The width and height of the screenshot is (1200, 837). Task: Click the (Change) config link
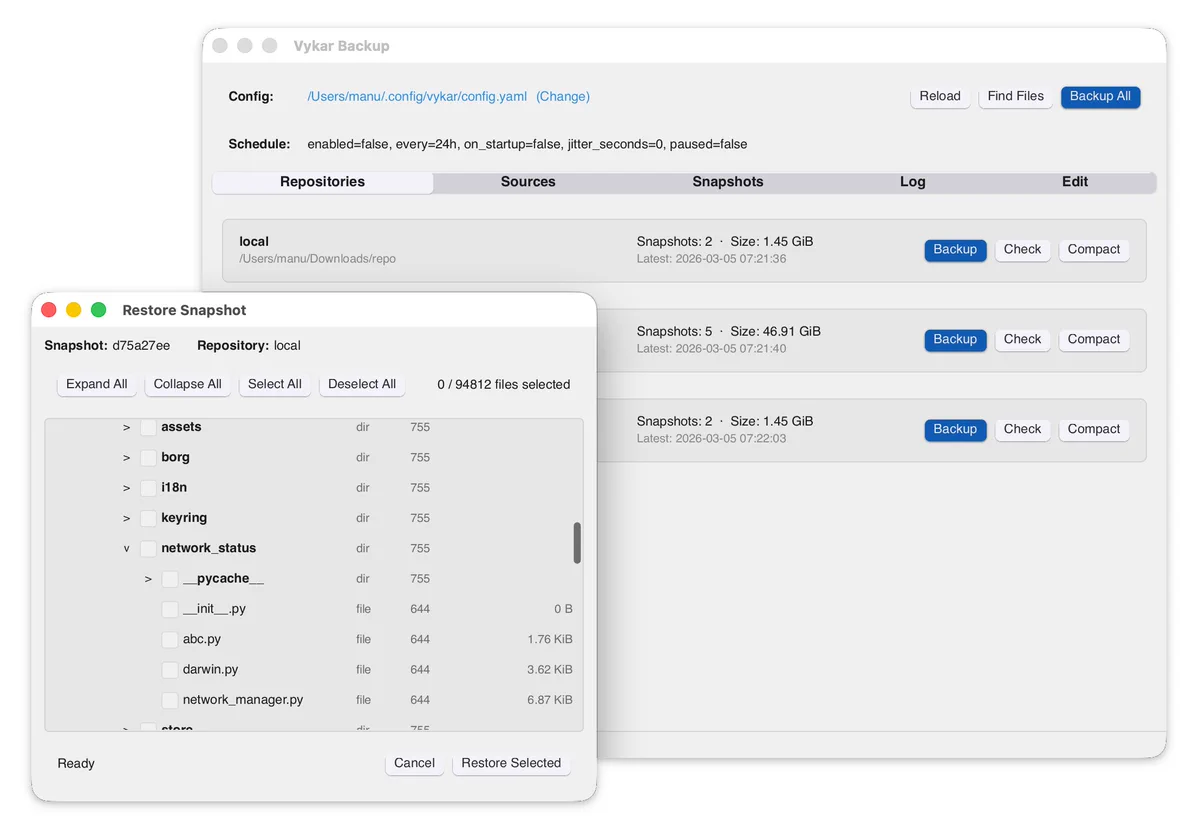click(x=563, y=97)
